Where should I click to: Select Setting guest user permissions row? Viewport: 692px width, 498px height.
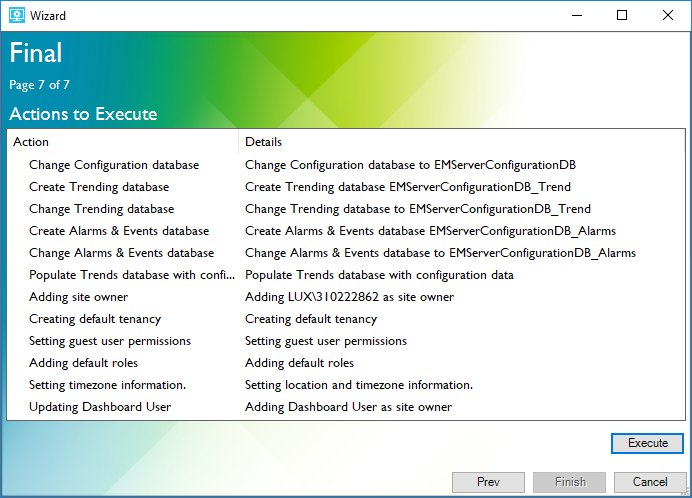click(x=110, y=341)
